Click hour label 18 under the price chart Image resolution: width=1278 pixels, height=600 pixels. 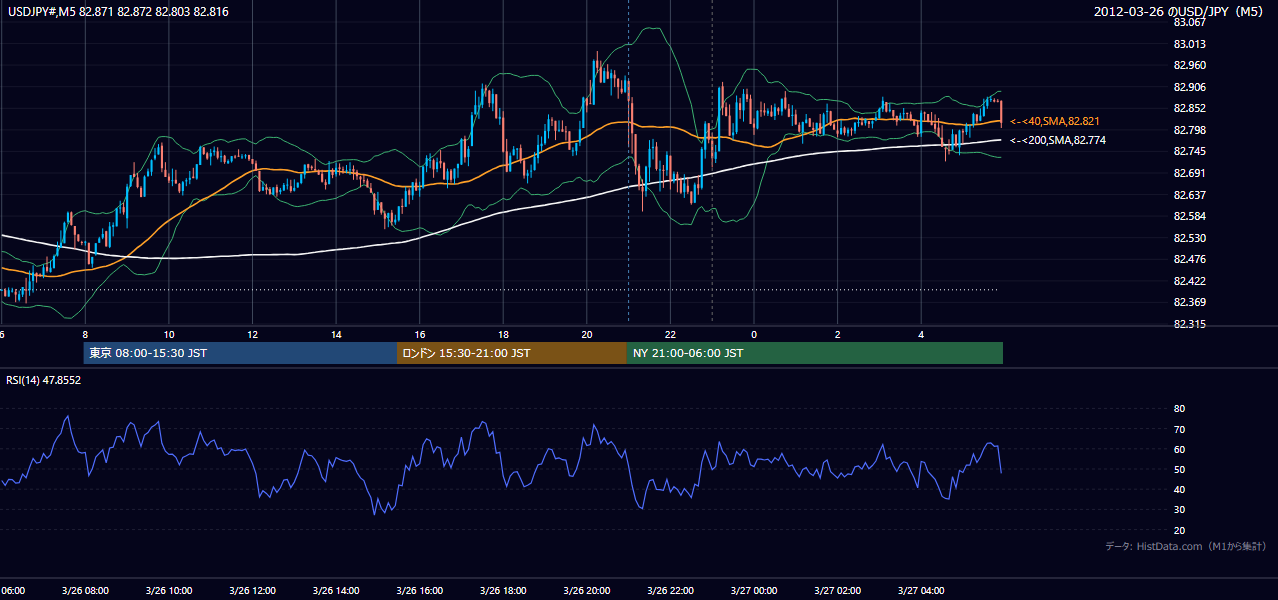(x=504, y=334)
